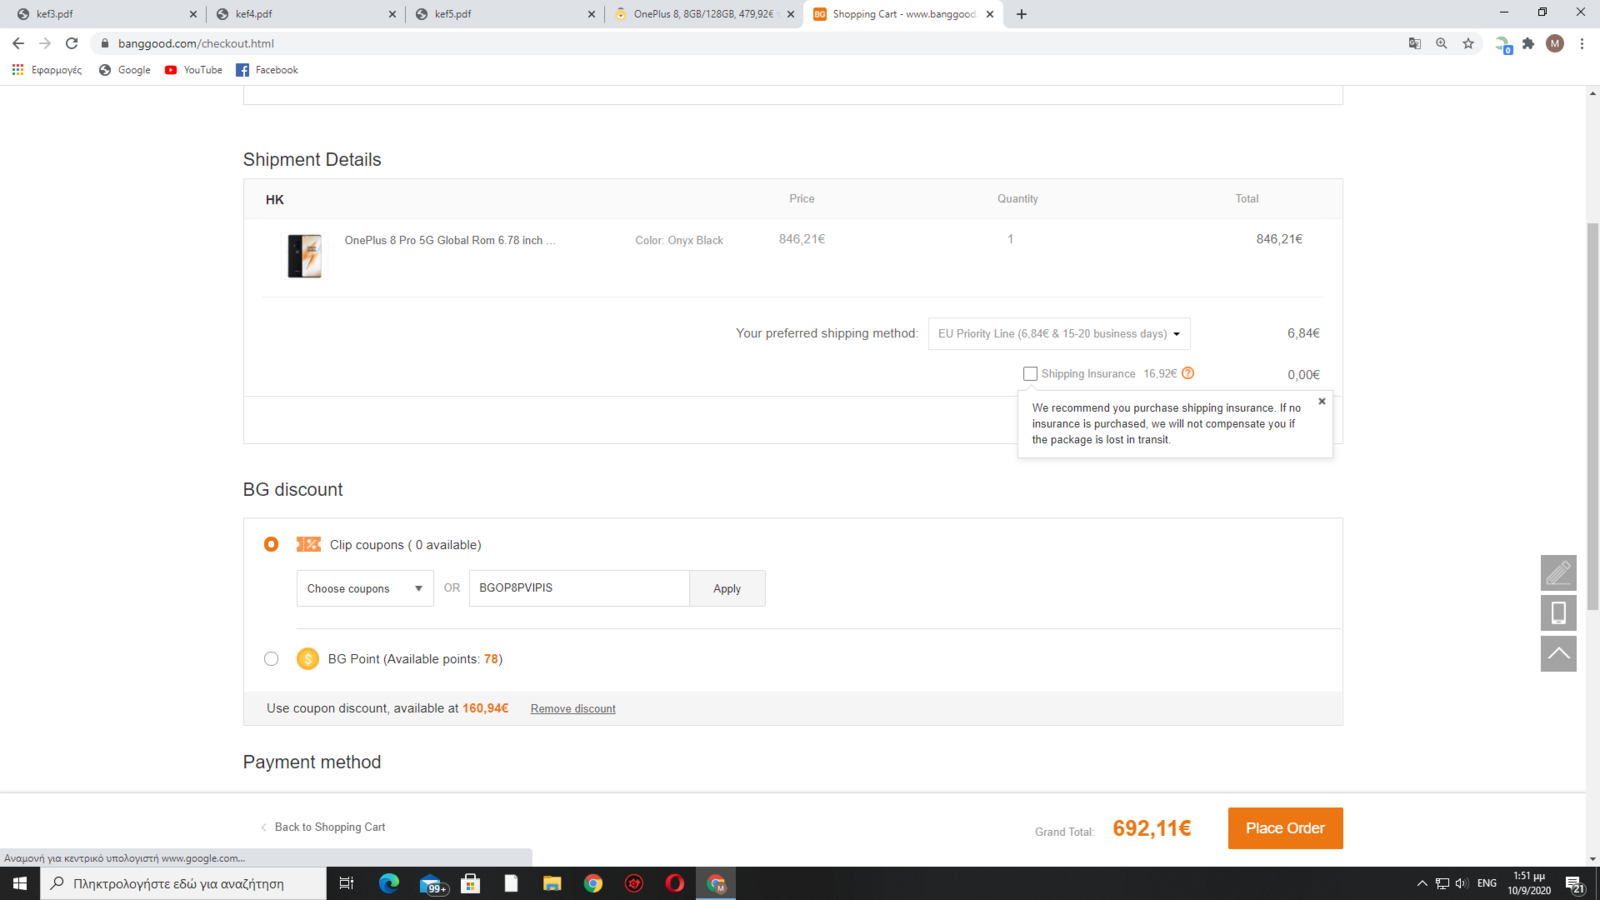Bookmark this page with the star icon
The height and width of the screenshot is (900, 1600).
(x=1468, y=43)
